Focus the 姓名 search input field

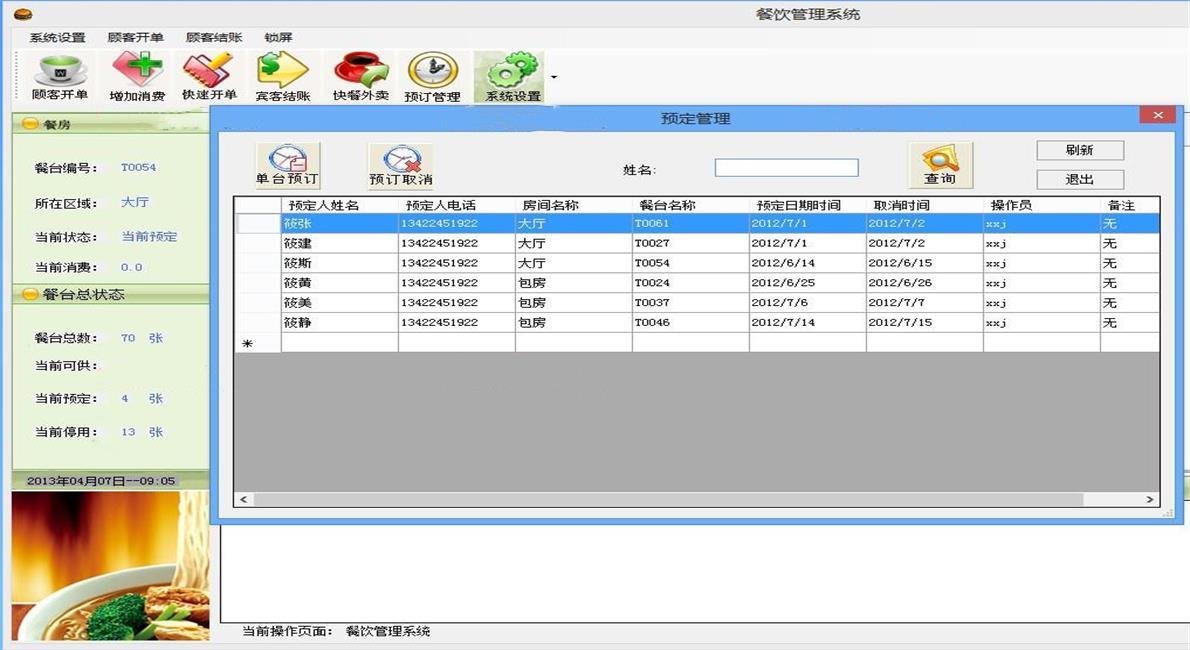786,168
